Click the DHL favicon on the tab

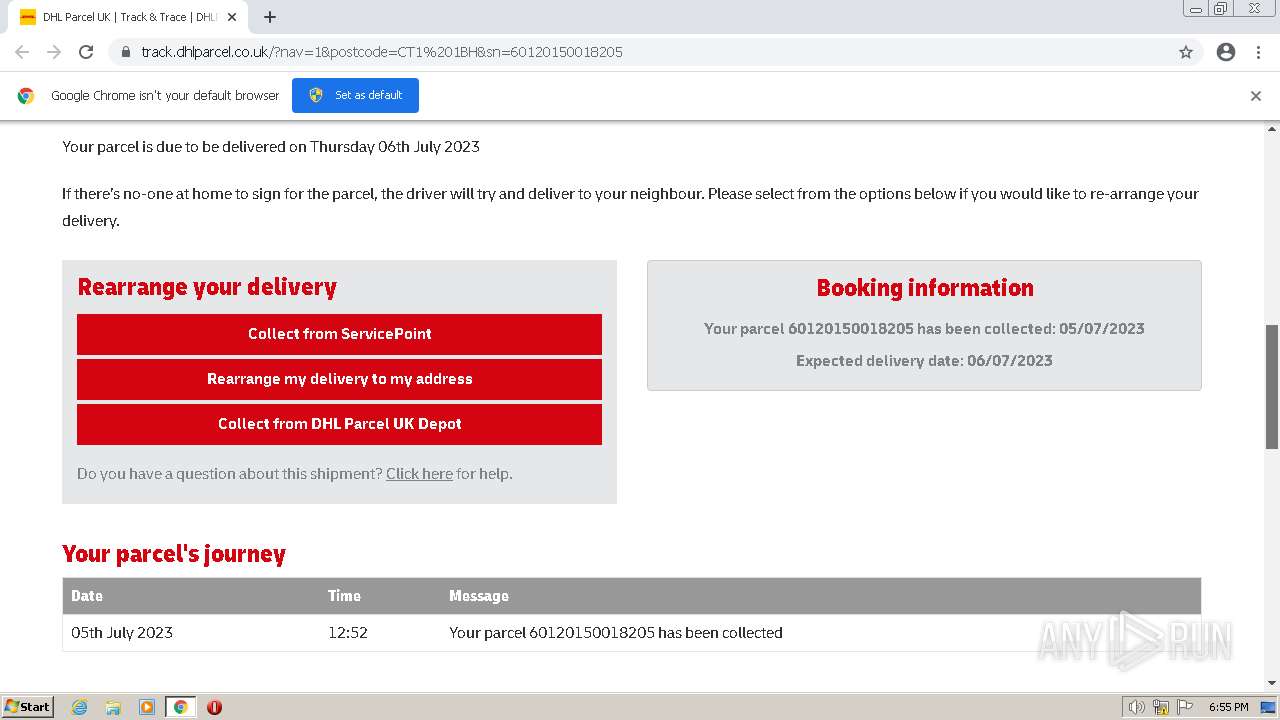(28, 17)
